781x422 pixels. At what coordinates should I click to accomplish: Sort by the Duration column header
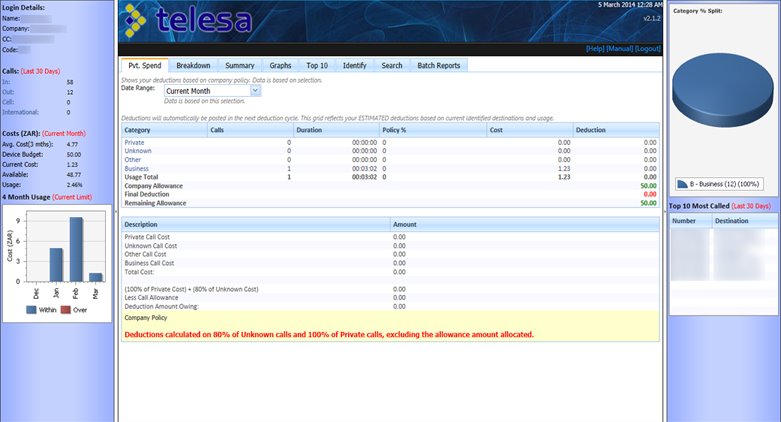(336, 130)
